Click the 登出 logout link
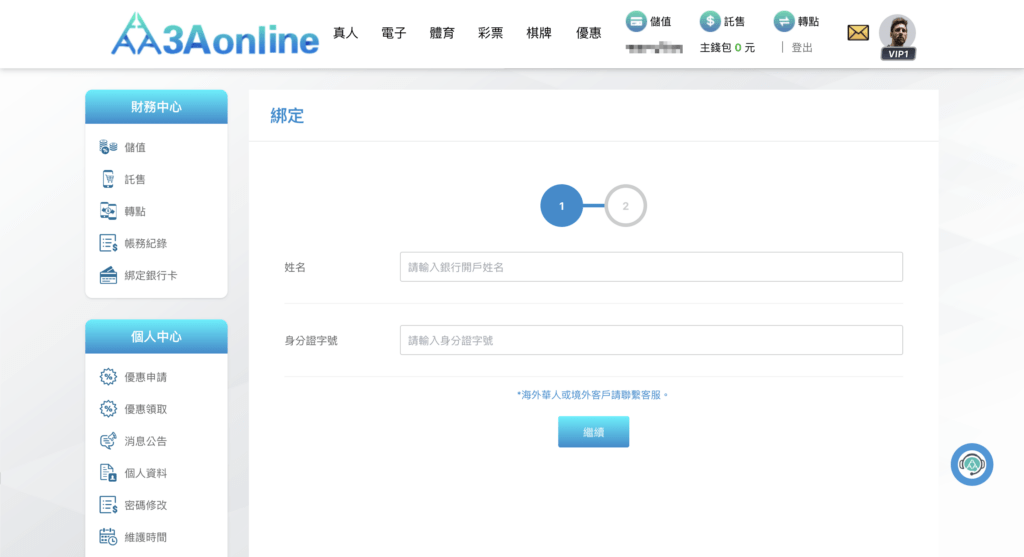 pyautogui.click(x=802, y=47)
